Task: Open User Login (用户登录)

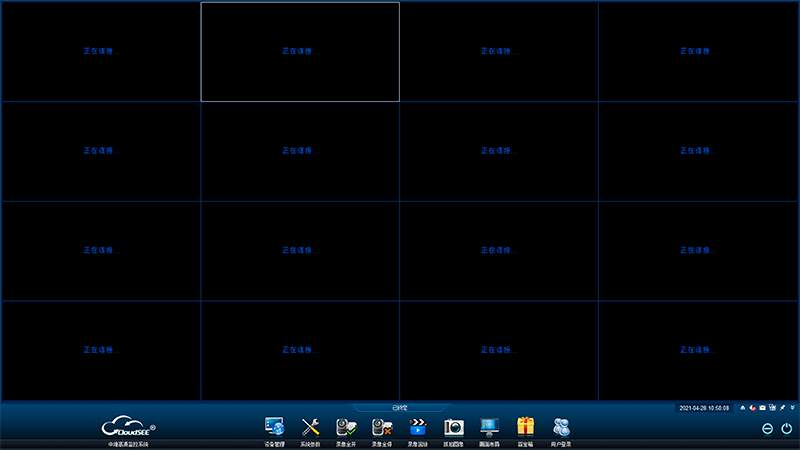Action: (x=562, y=427)
